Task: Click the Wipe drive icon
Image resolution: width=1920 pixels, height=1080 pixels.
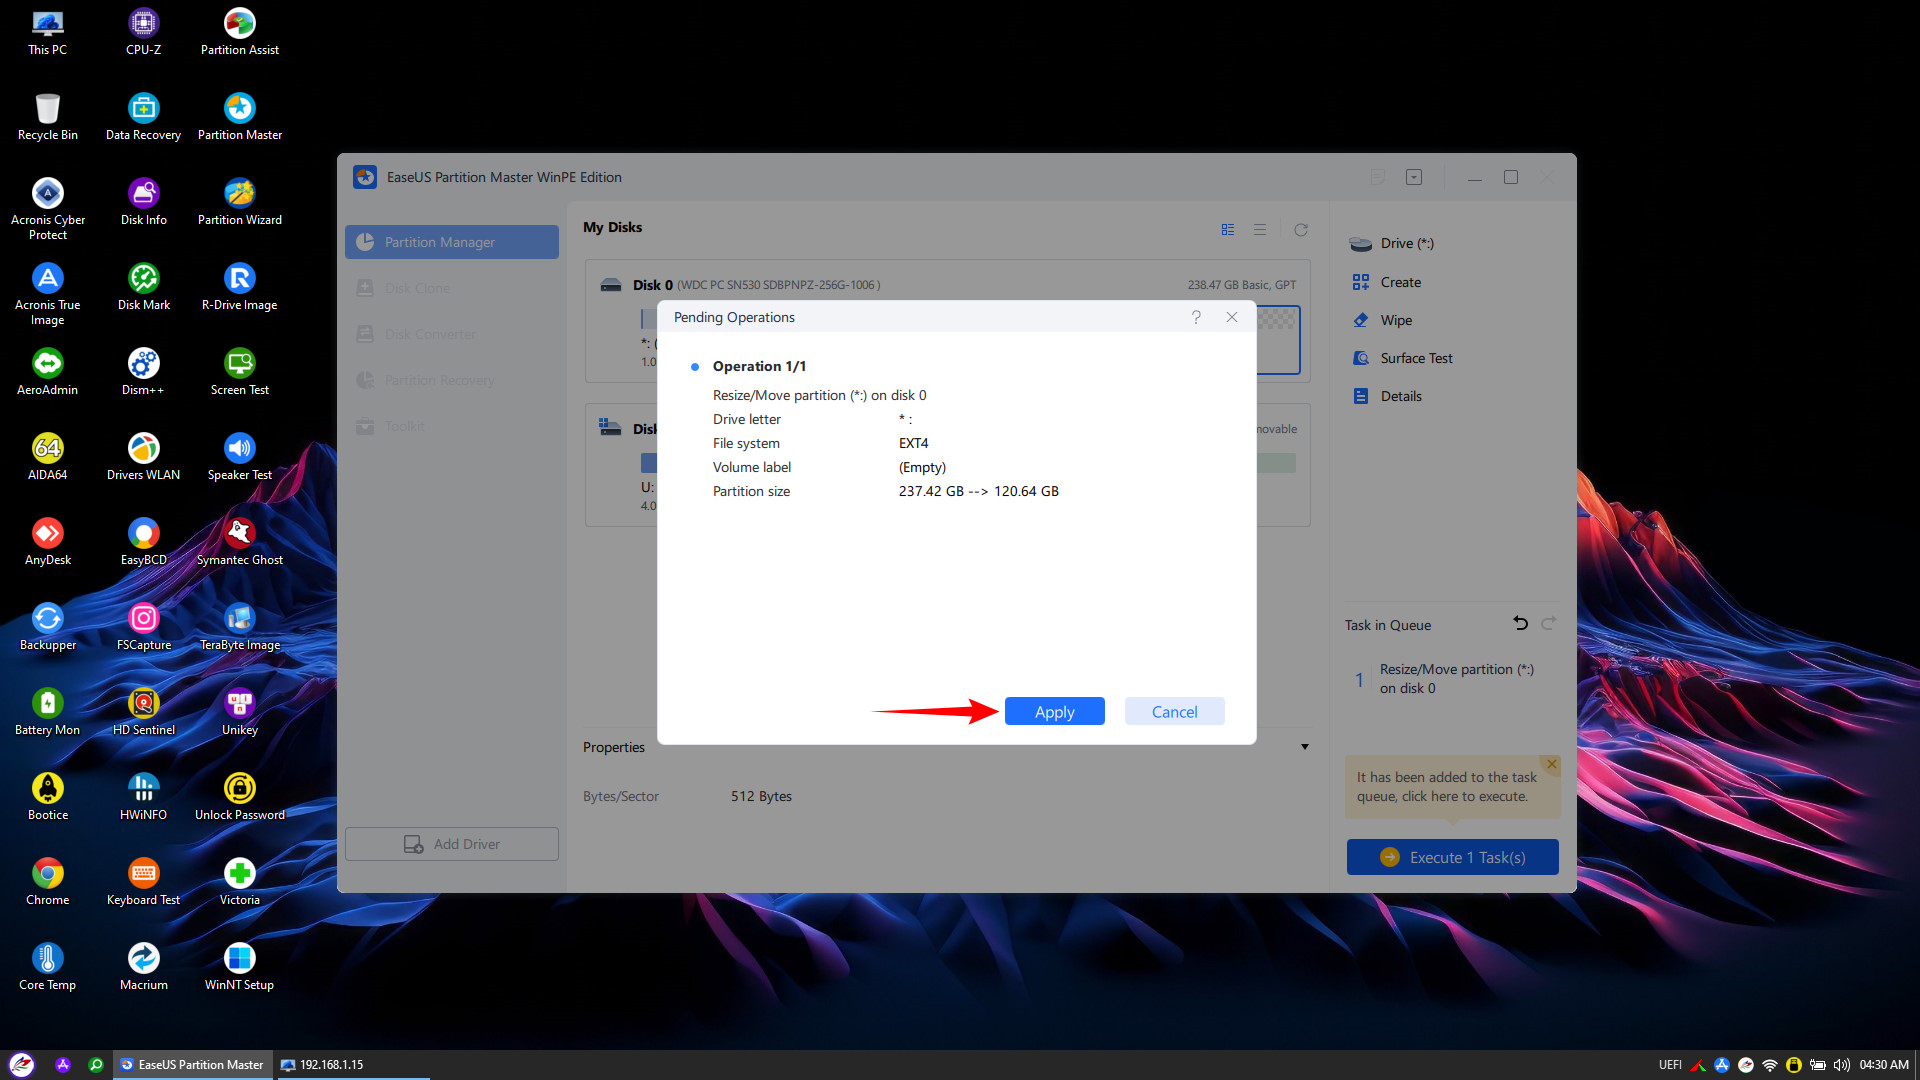Action: coord(1361,320)
